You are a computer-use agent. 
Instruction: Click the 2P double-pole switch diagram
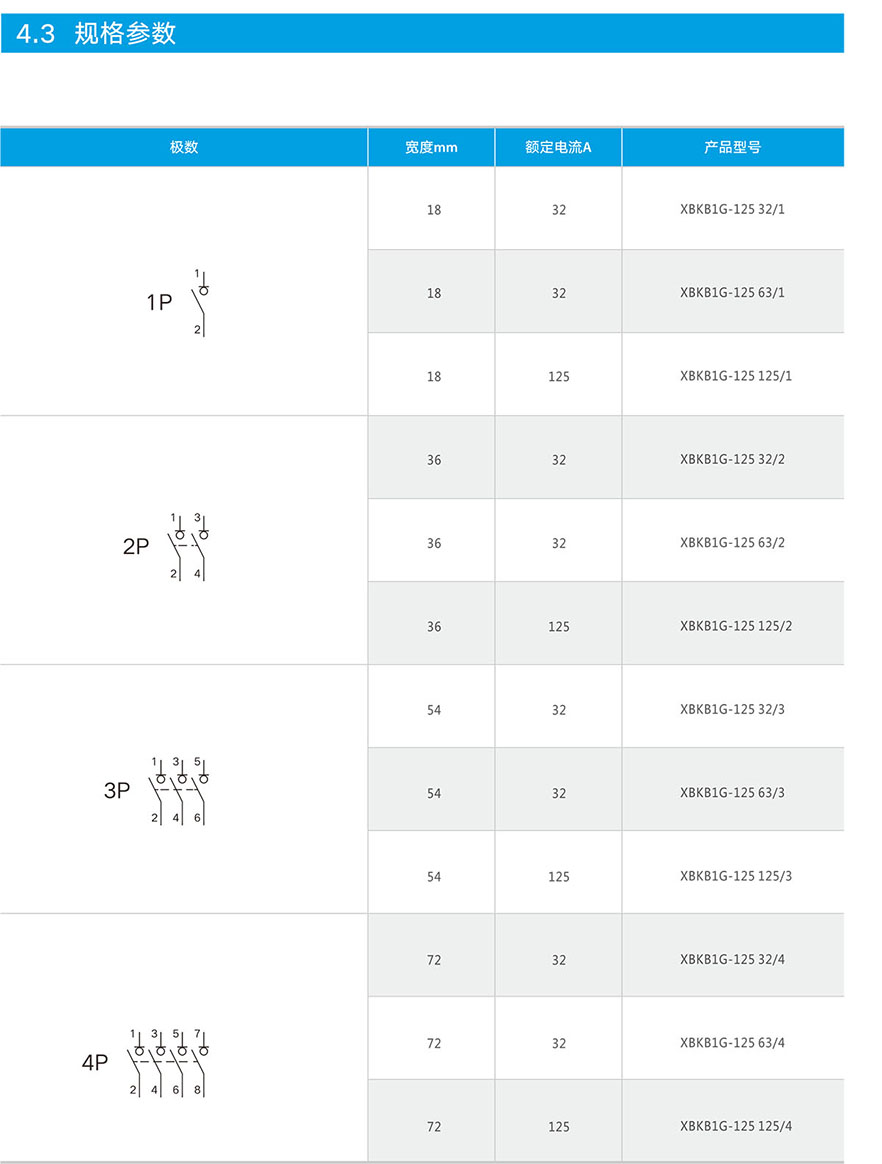pos(188,547)
